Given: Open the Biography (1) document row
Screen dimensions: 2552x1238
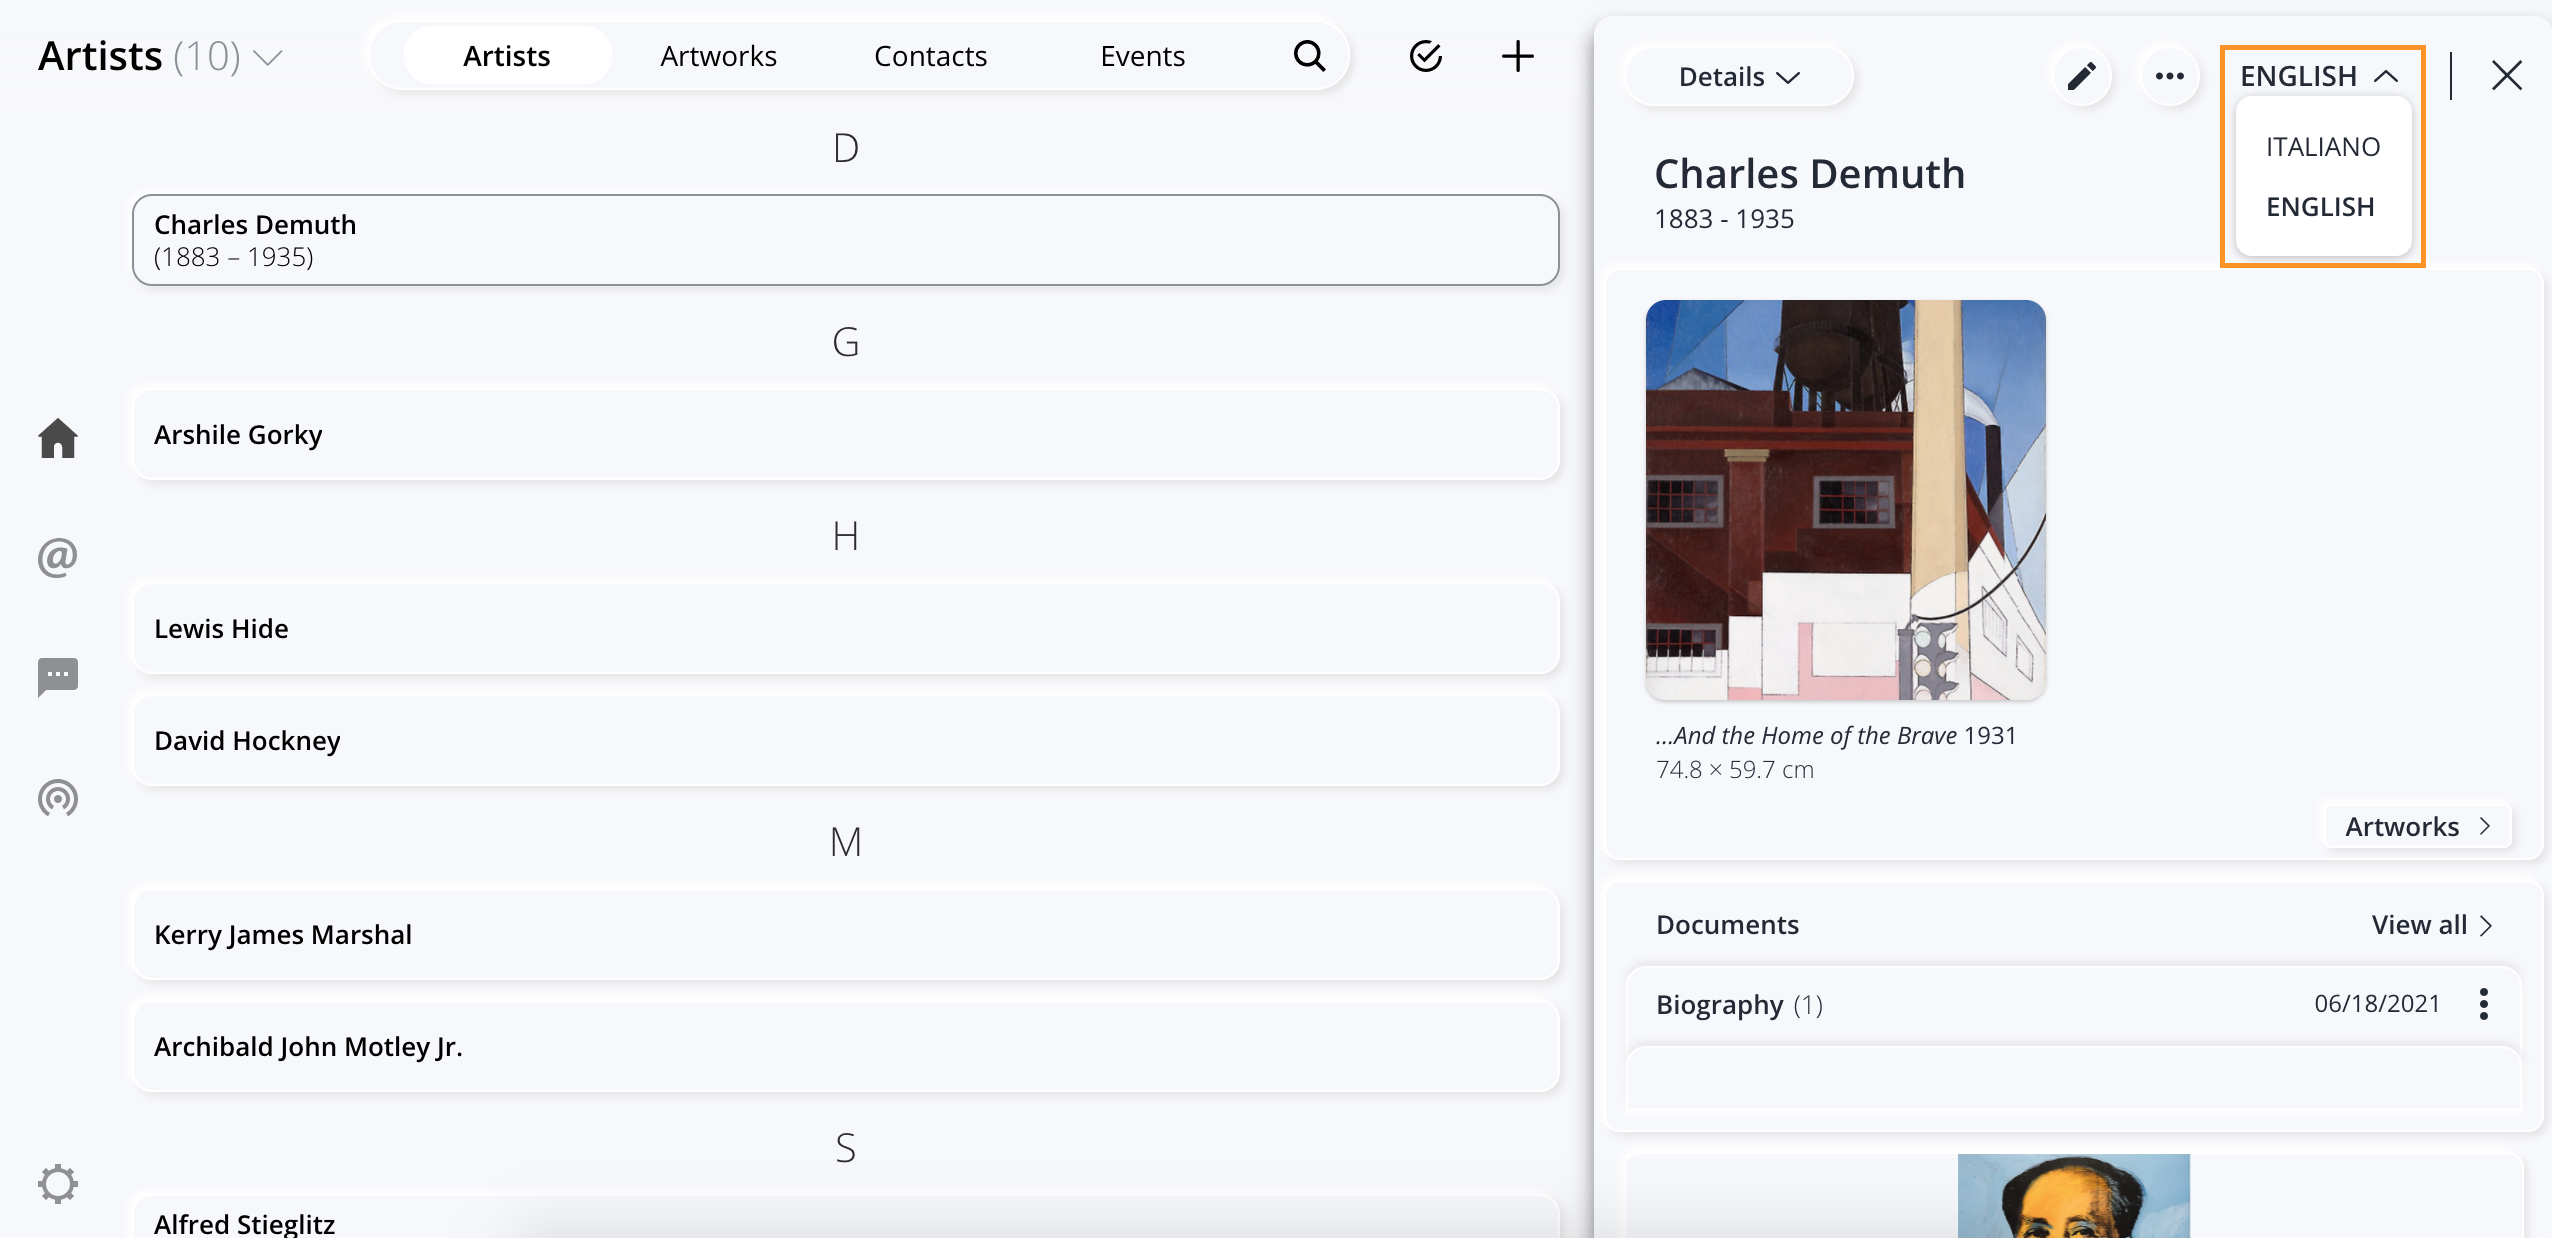Looking at the screenshot, I should click(2074, 1004).
